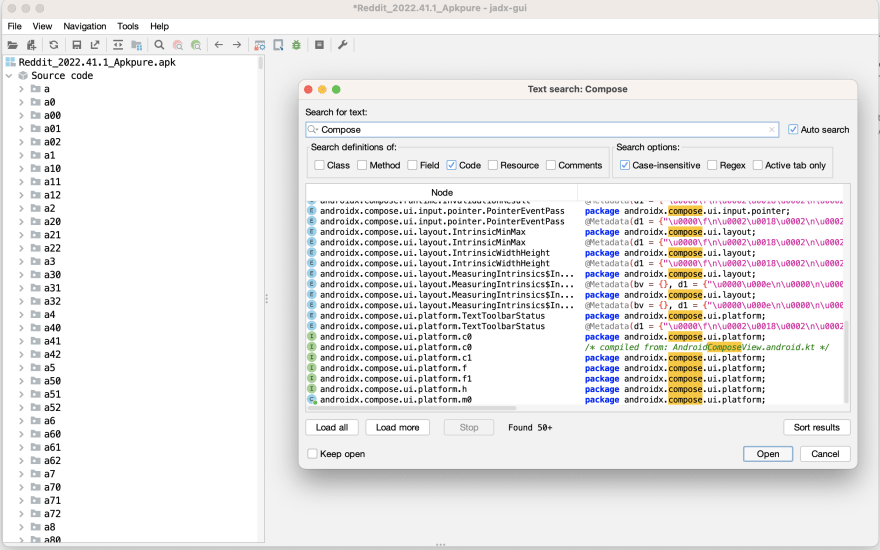Click the search results vertical scrollbar

coord(846,361)
